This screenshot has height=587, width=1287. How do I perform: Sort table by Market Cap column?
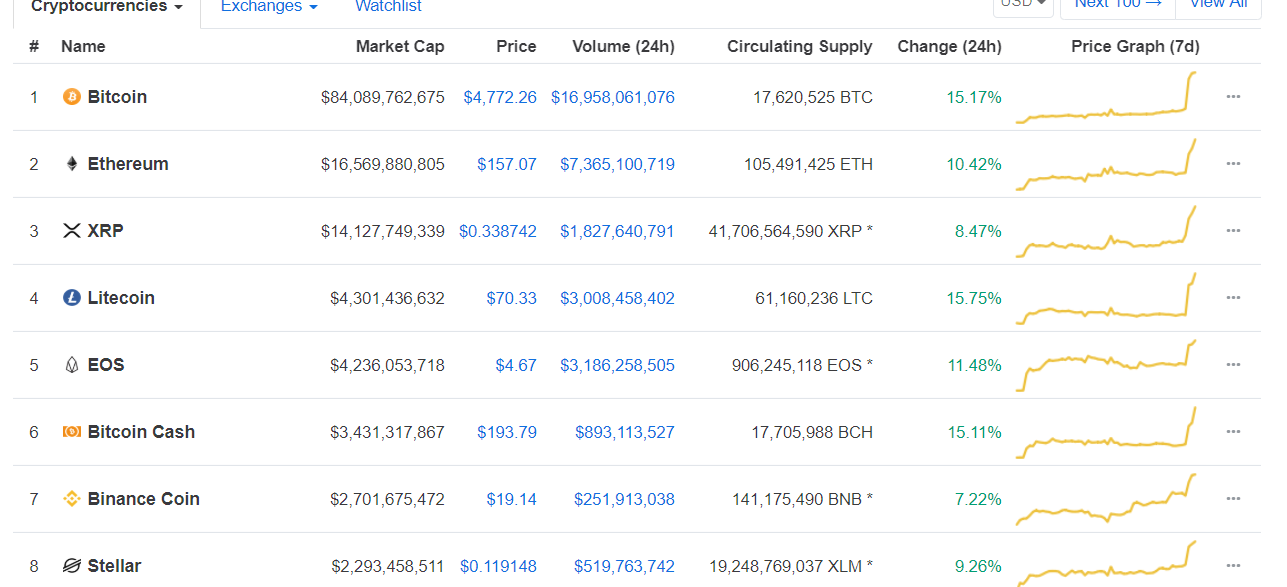click(x=400, y=46)
